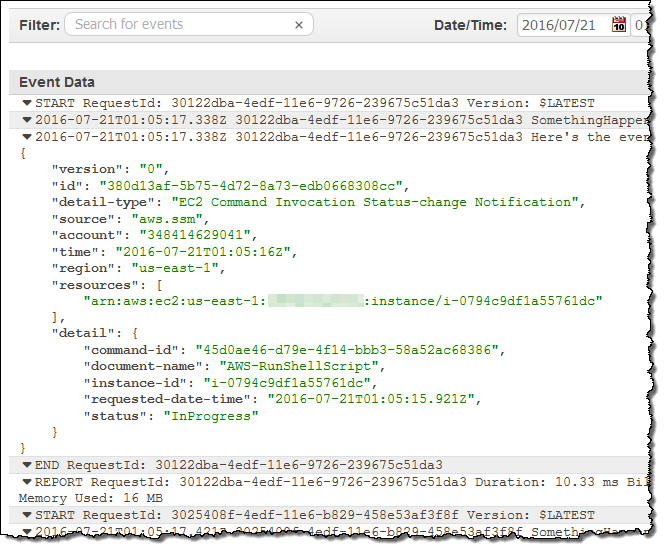Select the AWS-RunShellScript document name
This screenshot has width=664, height=549.
tap(299, 366)
